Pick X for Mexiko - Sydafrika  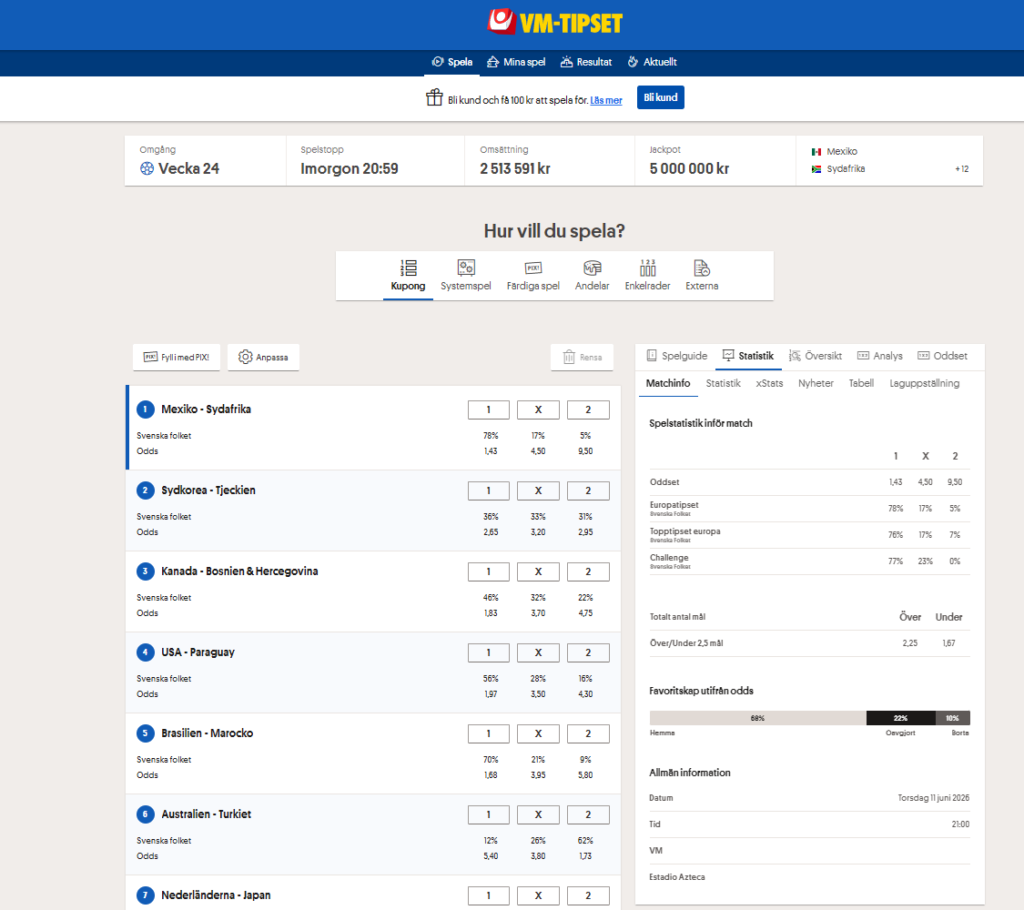tap(538, 410)
